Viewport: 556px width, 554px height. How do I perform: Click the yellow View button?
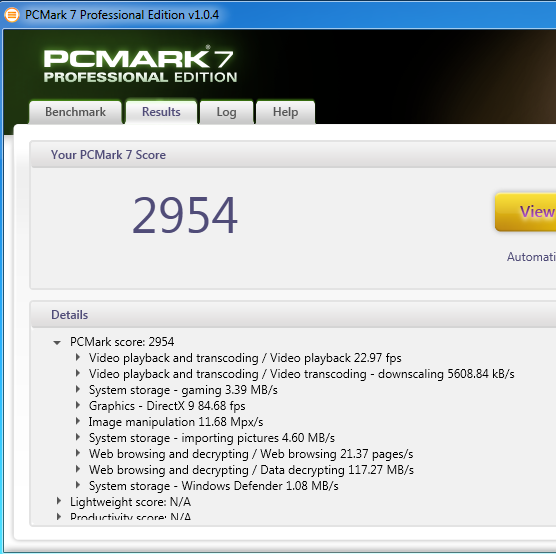coord(526,212)
